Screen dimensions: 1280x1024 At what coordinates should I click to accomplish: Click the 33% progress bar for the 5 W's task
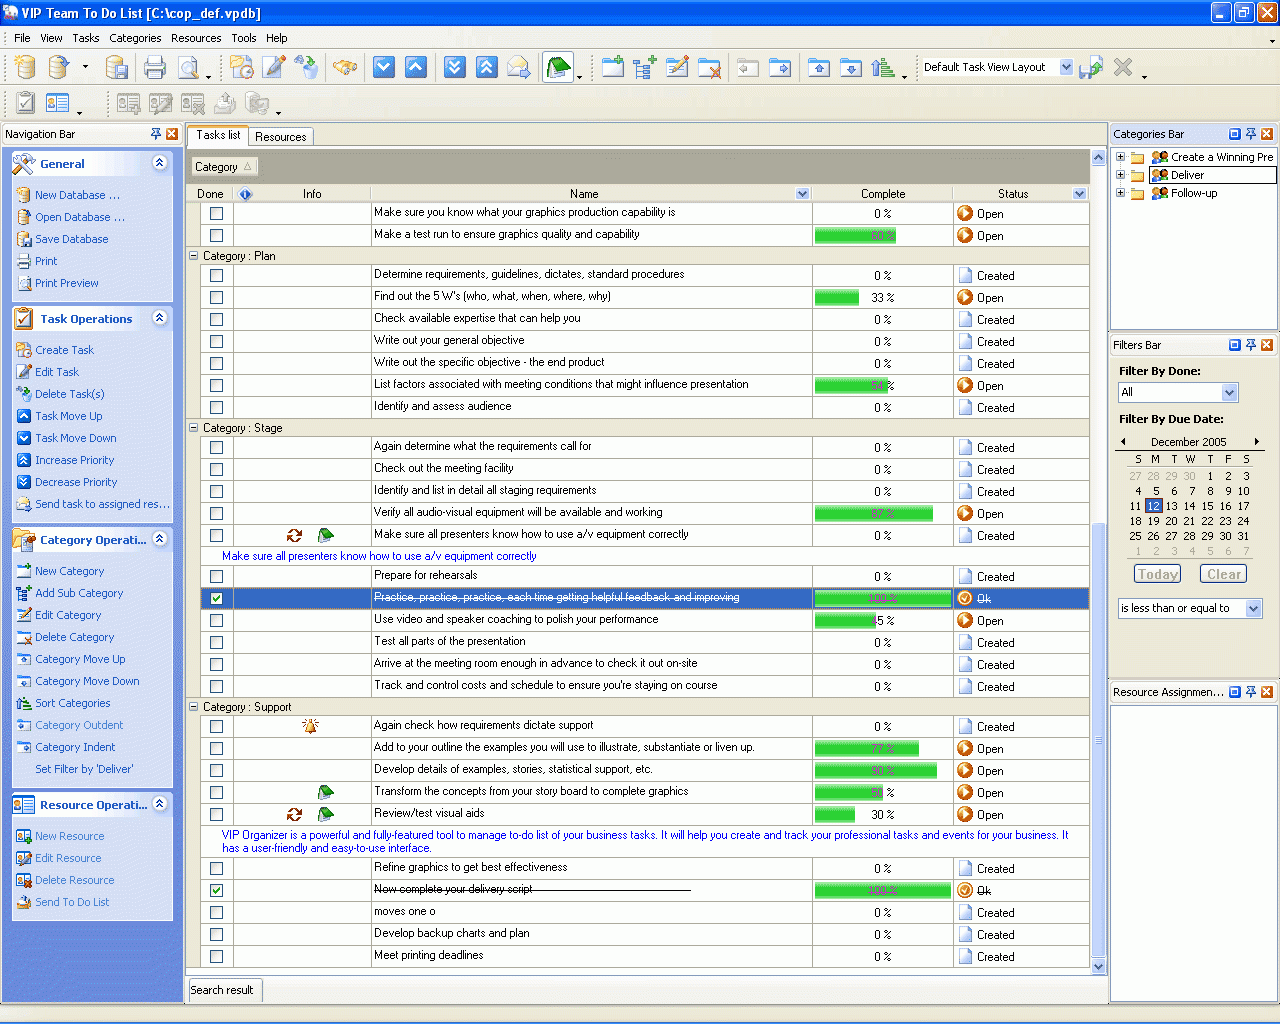pos(838,297)
